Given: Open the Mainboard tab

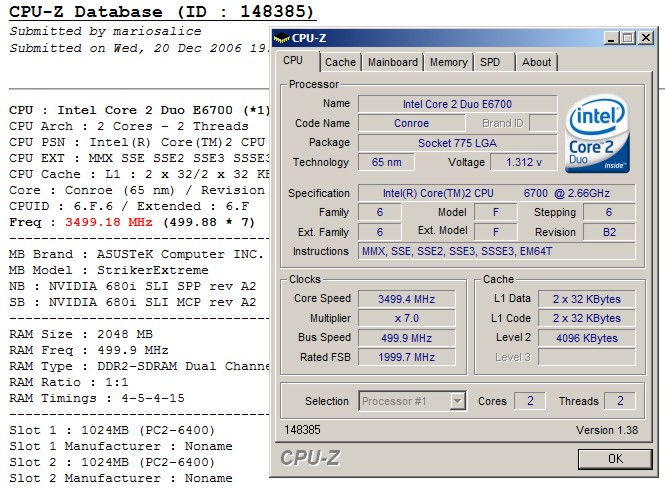Looking at the screenshot, I should (x=393, y=62).
